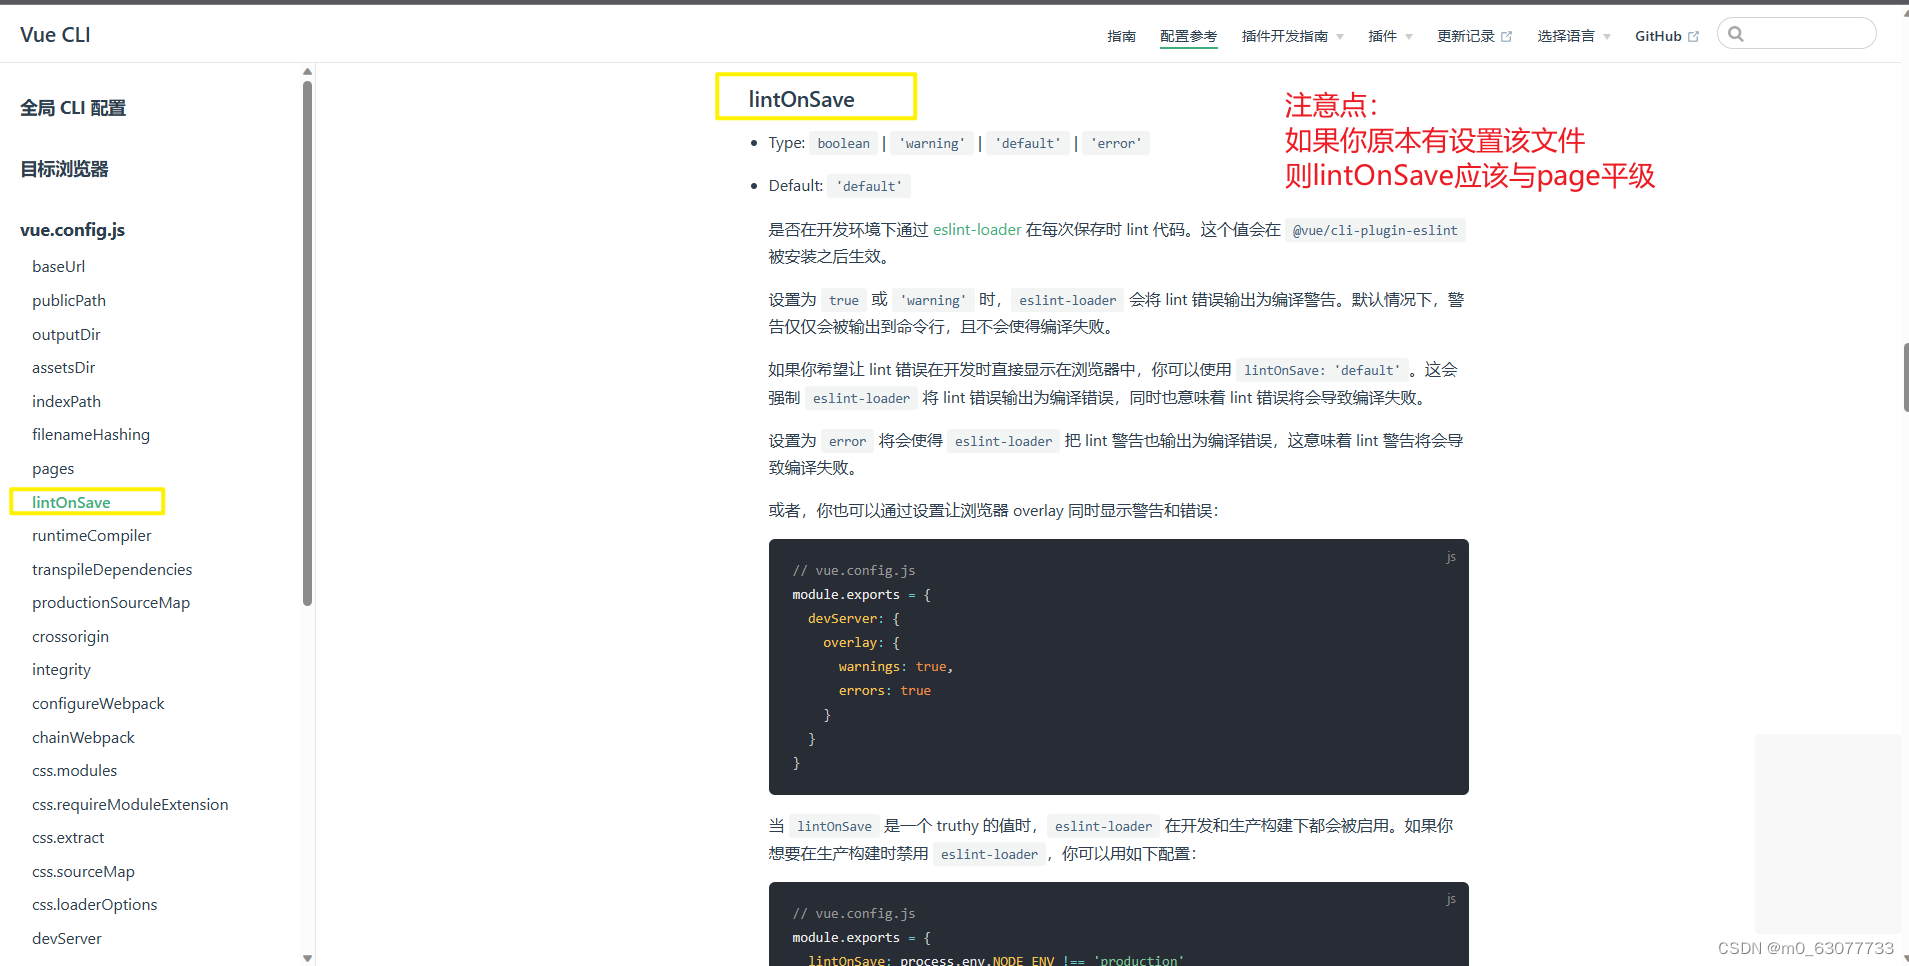Go to configureWebpack in the sidebar
The image size is (1909, 966).
click(x=98, y=704)
